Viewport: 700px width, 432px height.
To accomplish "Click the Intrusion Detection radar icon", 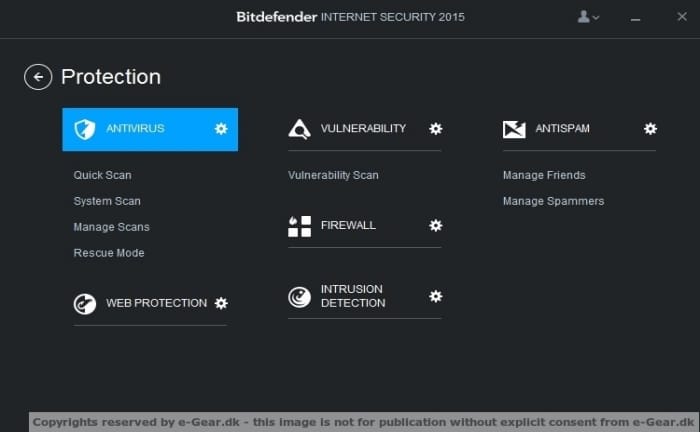I will [299, 297].
